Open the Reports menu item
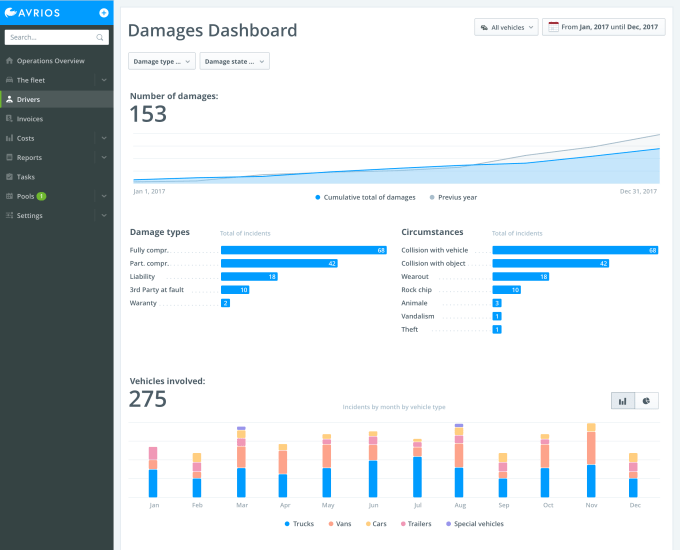 (x=29, y=157)
